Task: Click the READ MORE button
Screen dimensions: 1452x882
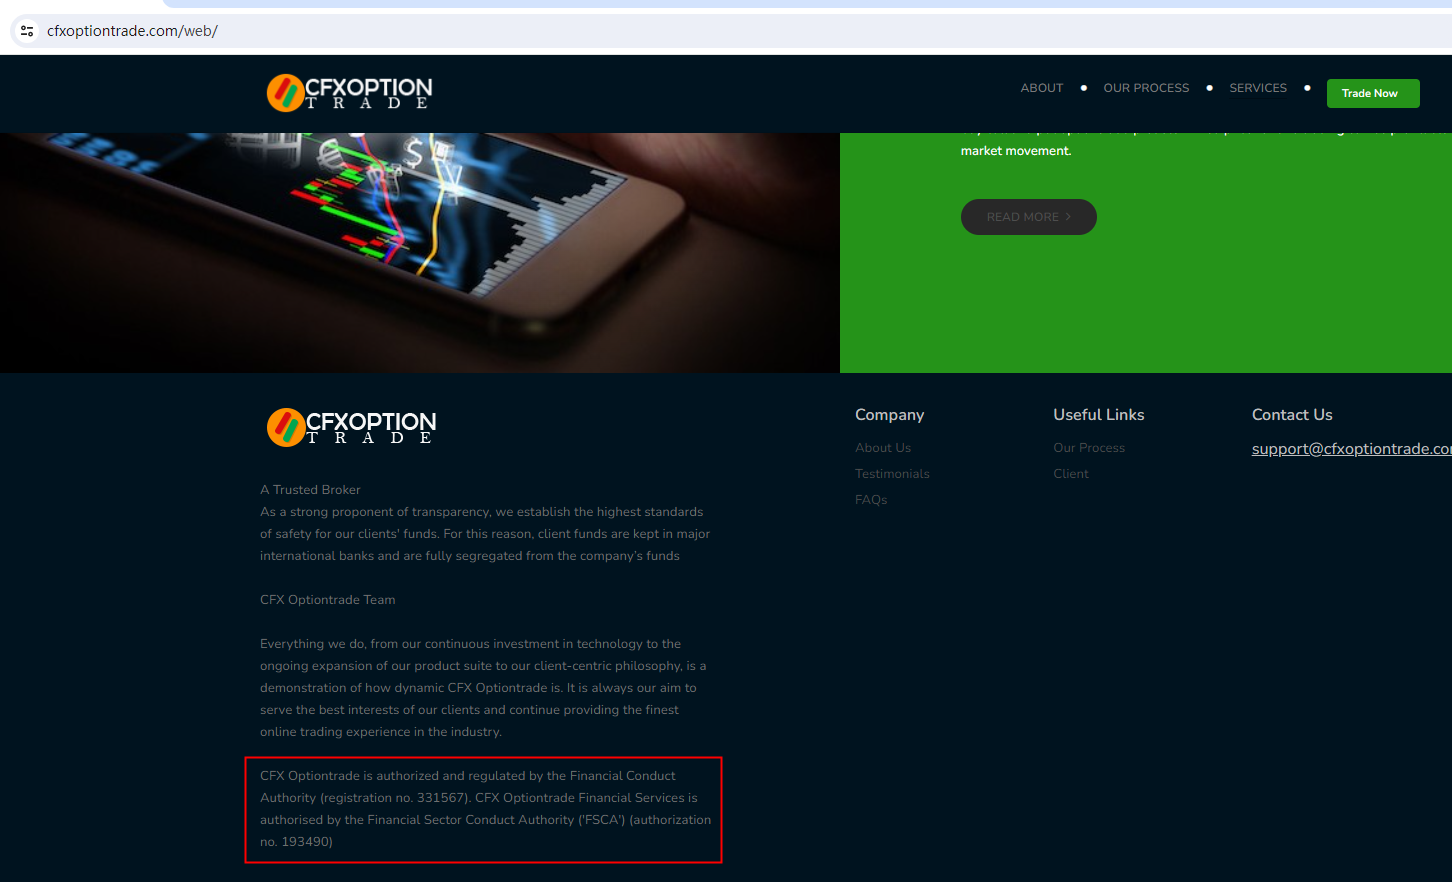Action: tap(1028, 217)
